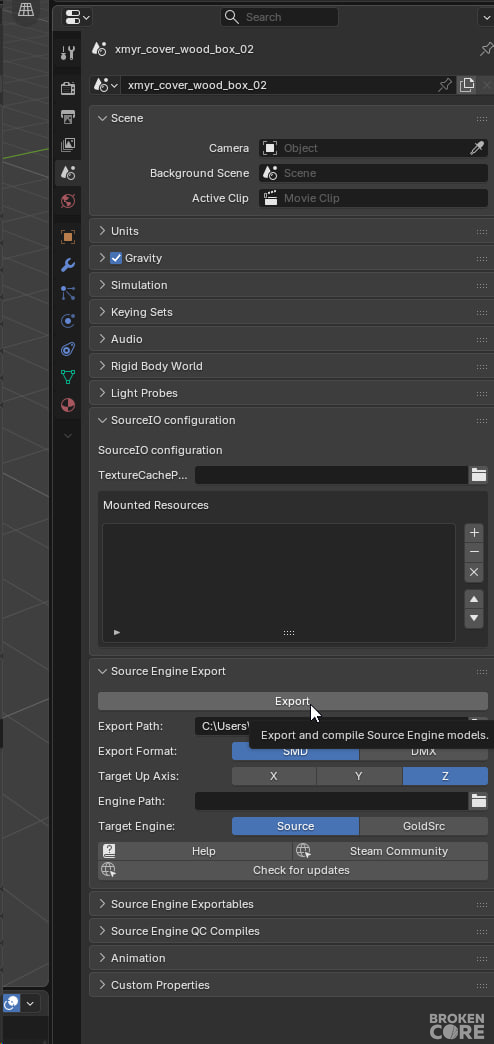Open the Output properties tab
Viewport: 494px width, 1044px height.
point(68,117)
